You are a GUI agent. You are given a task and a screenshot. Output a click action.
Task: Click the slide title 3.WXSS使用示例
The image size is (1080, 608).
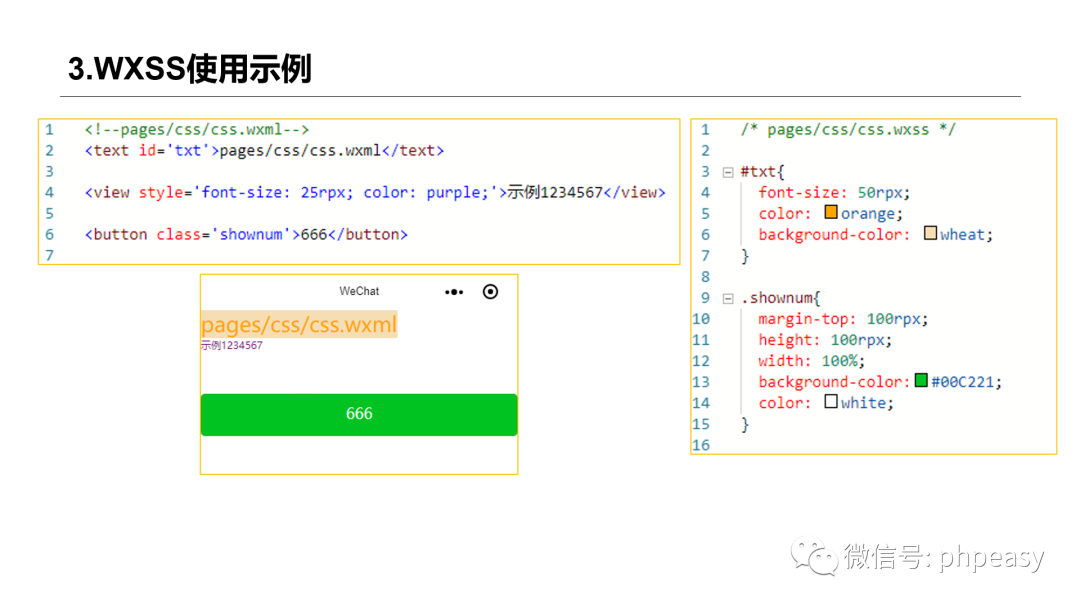click(188, 68)
